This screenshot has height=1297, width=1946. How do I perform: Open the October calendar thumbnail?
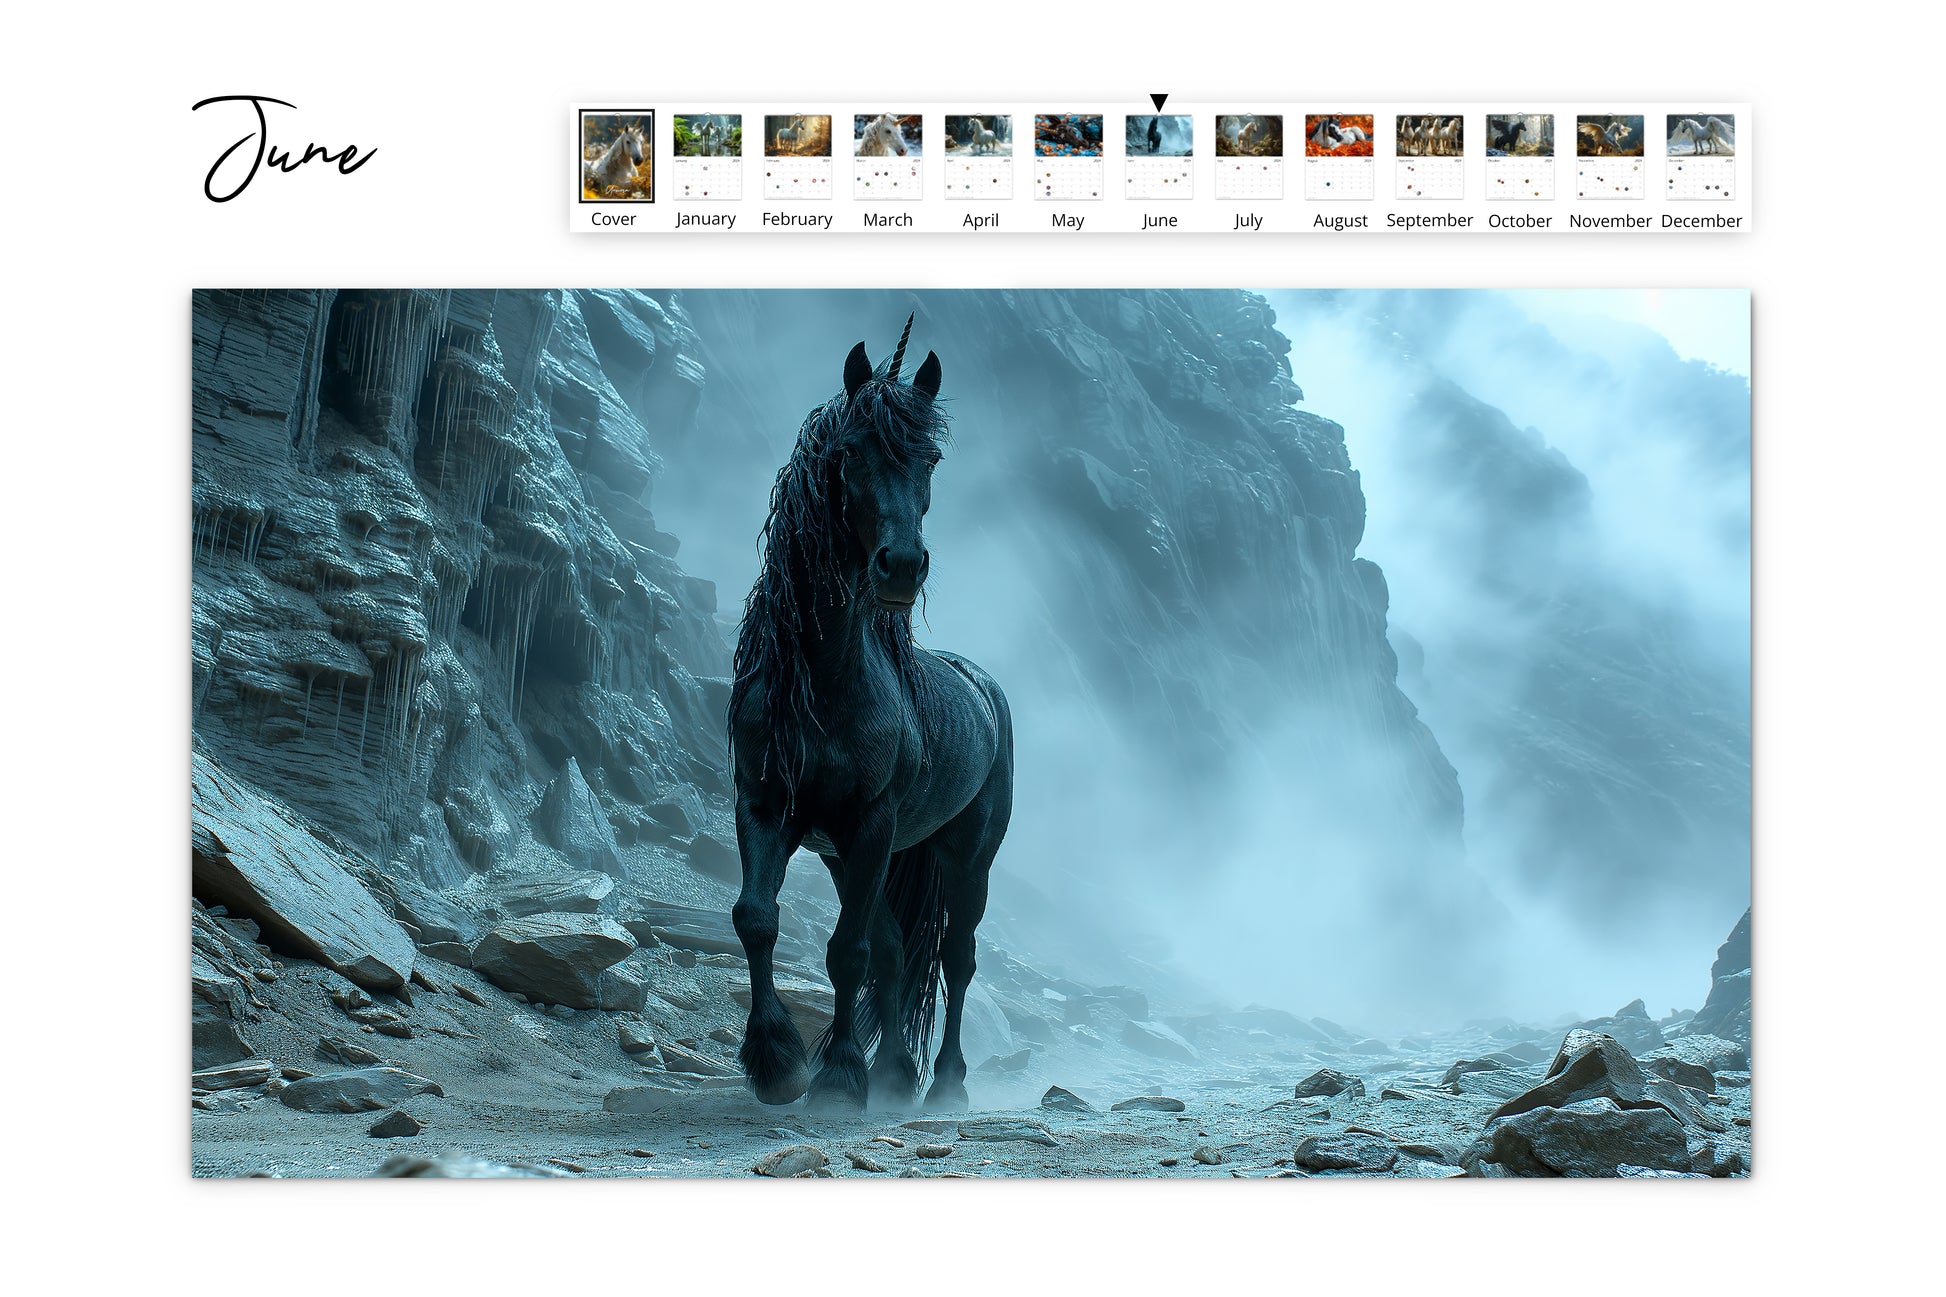click(x=1520, y=157)
